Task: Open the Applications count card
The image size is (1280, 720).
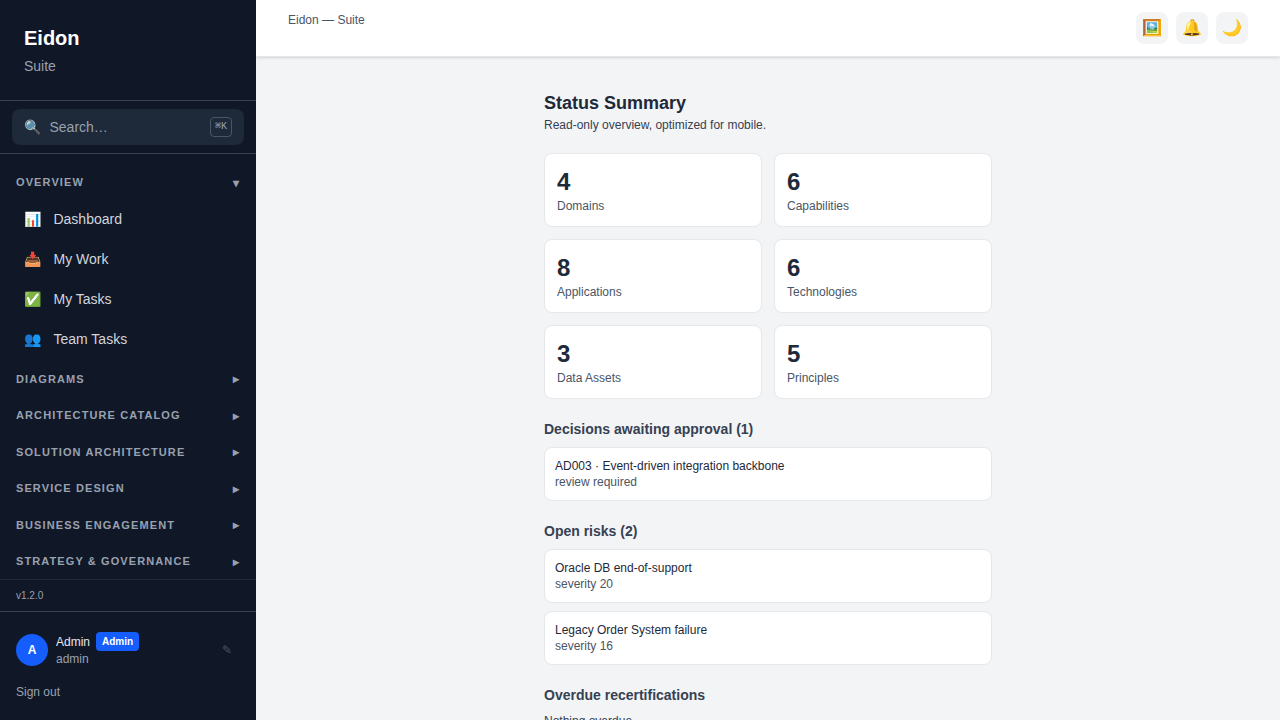Action: click(x=653, y=276)
